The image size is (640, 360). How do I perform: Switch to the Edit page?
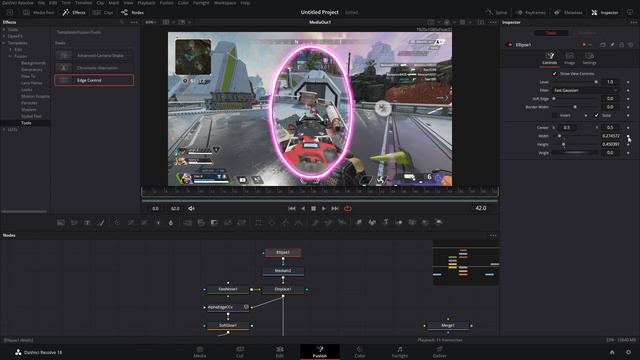click(280, 352)
